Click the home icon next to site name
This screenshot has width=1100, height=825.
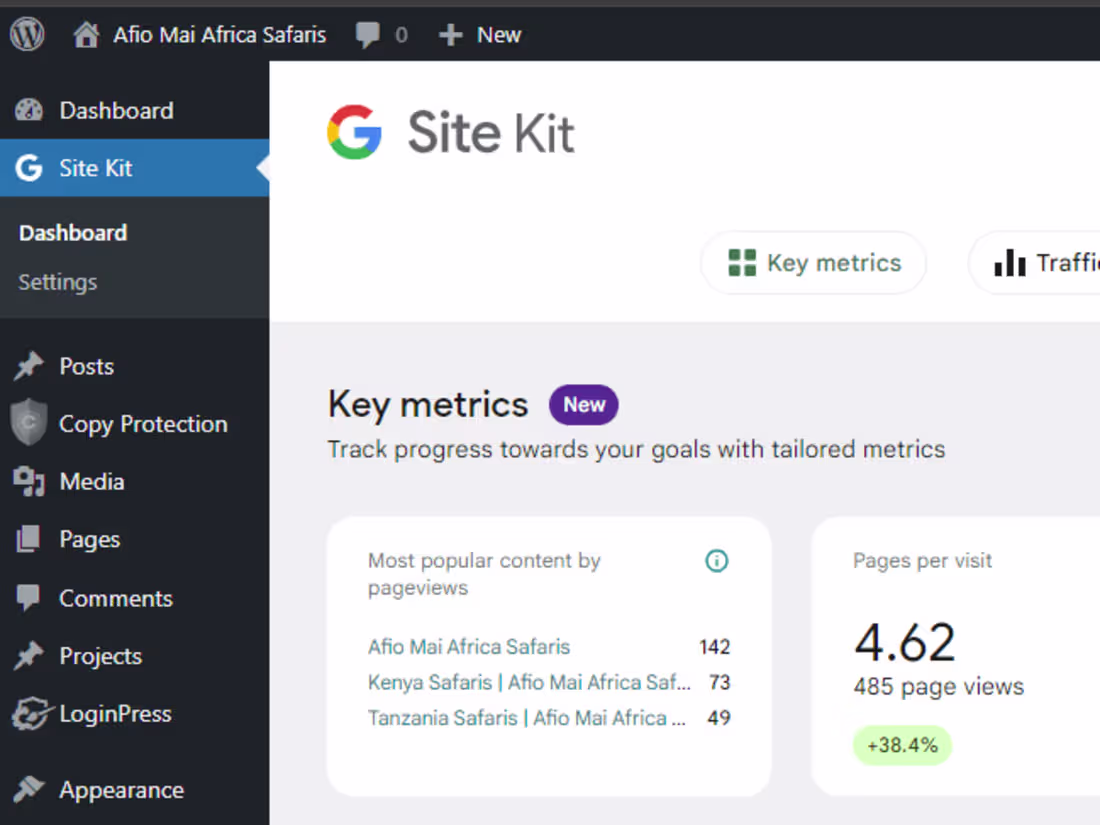click(x=87, y=33)
